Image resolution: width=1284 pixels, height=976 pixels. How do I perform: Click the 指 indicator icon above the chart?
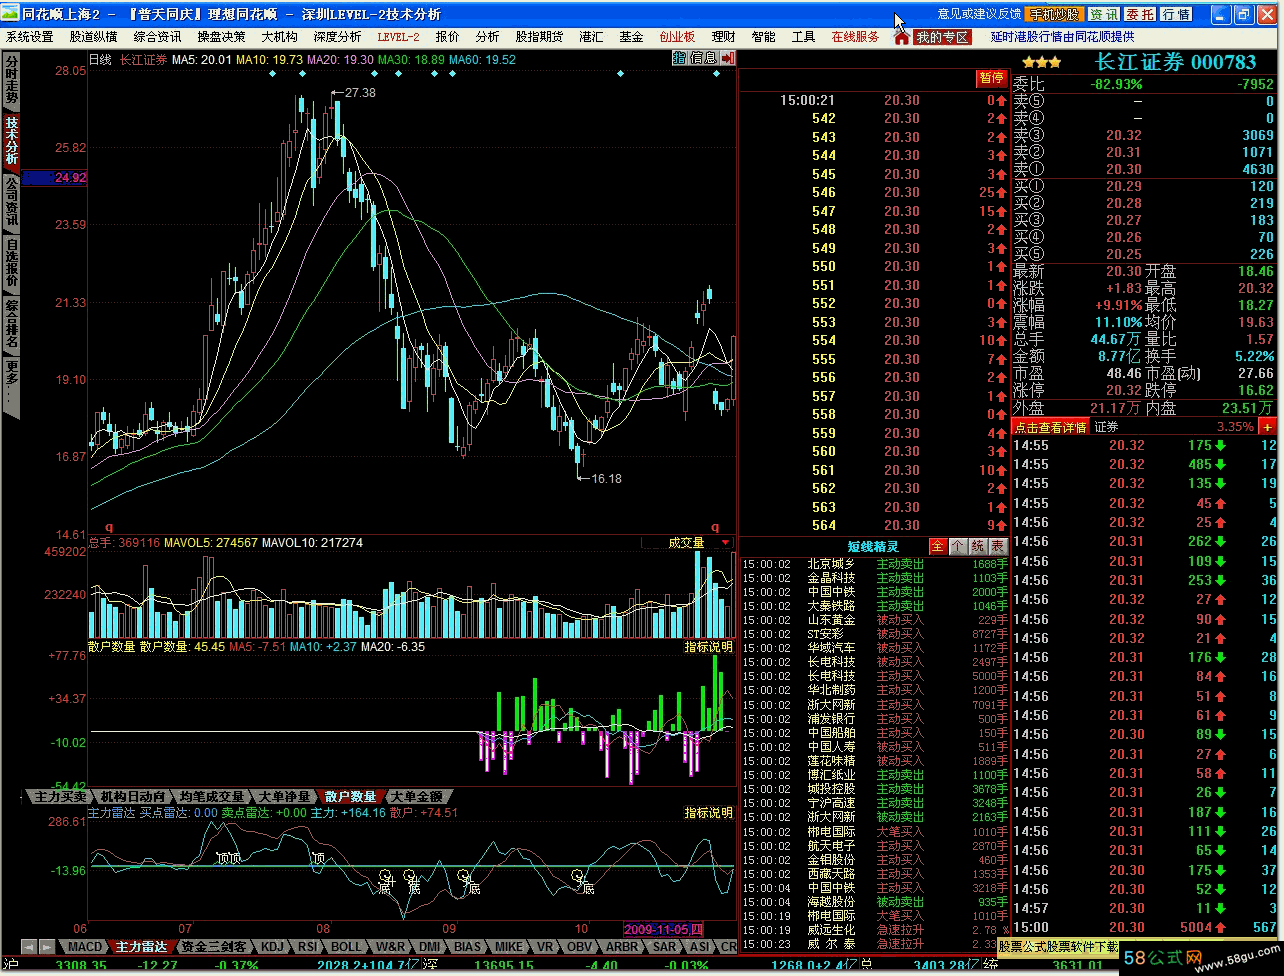(679, 59)
